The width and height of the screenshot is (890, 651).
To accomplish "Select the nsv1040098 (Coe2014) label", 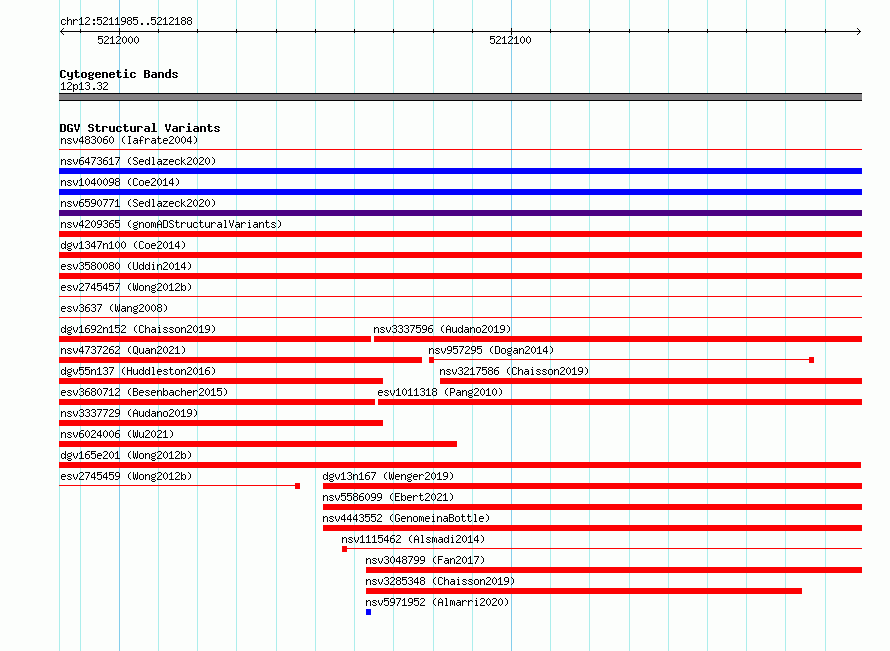I will pyautogui.click(x=120, y=182).
